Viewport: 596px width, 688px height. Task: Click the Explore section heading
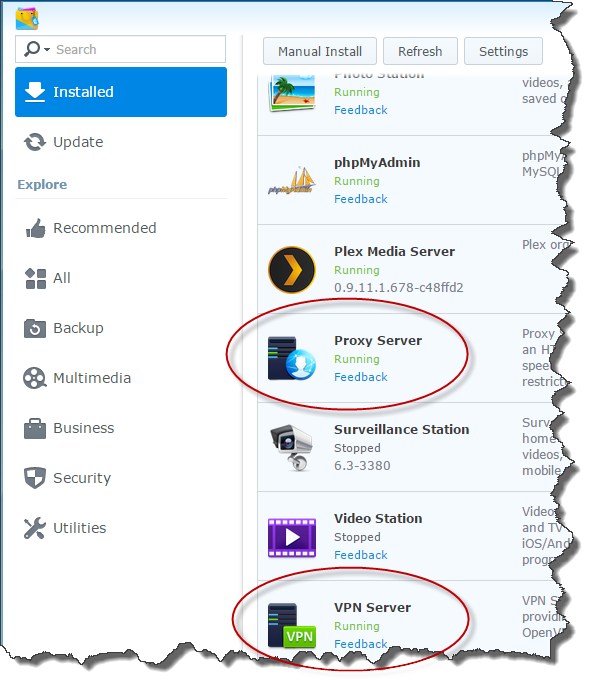pyautogui.click(x=42, y=185)
